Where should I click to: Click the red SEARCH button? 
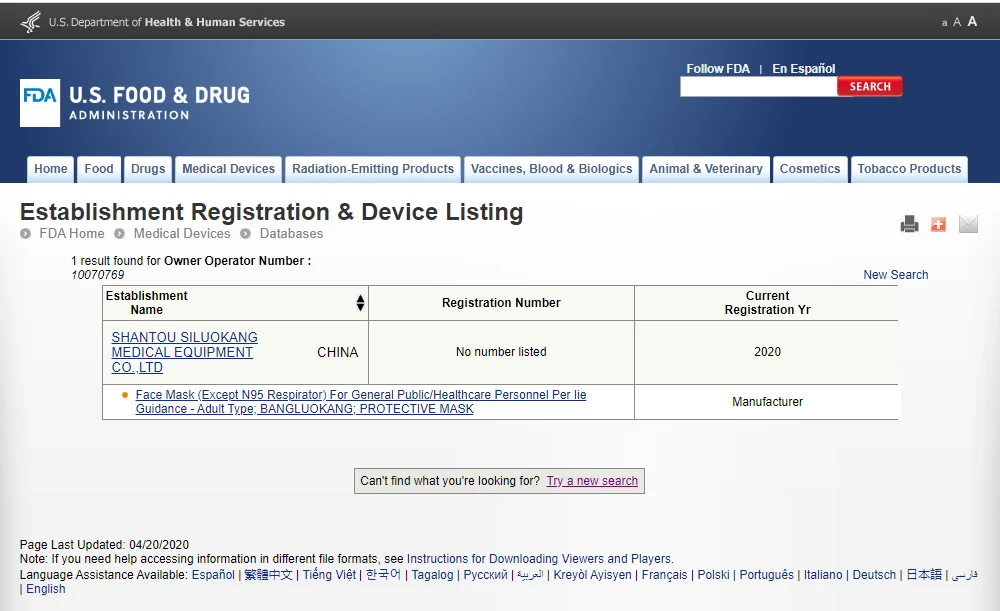(870, 87)
